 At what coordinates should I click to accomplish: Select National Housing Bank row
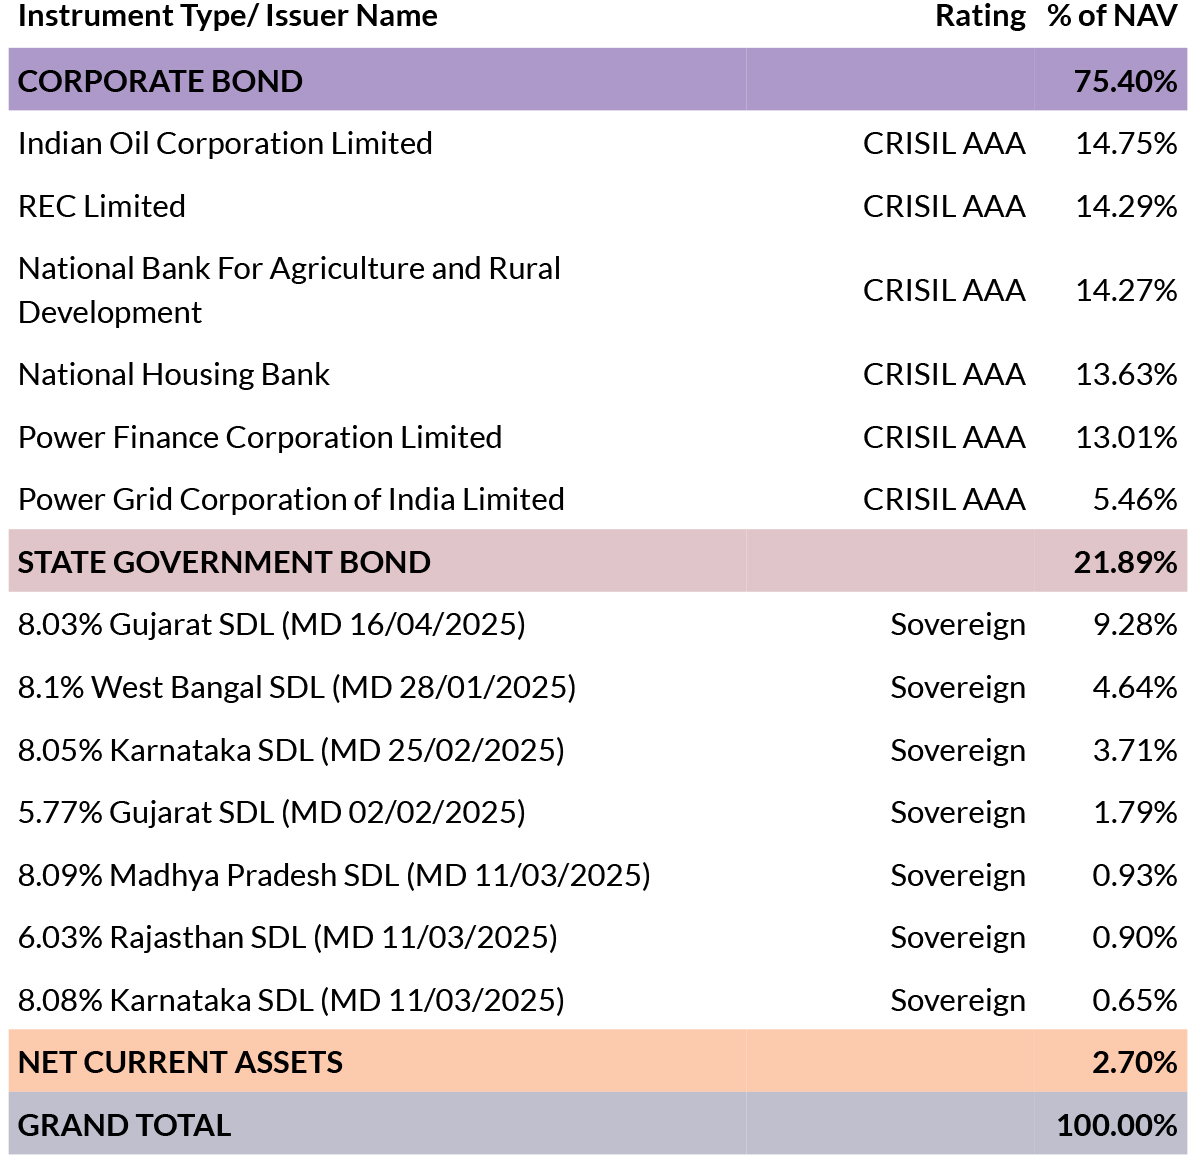(x=598, y=374)
